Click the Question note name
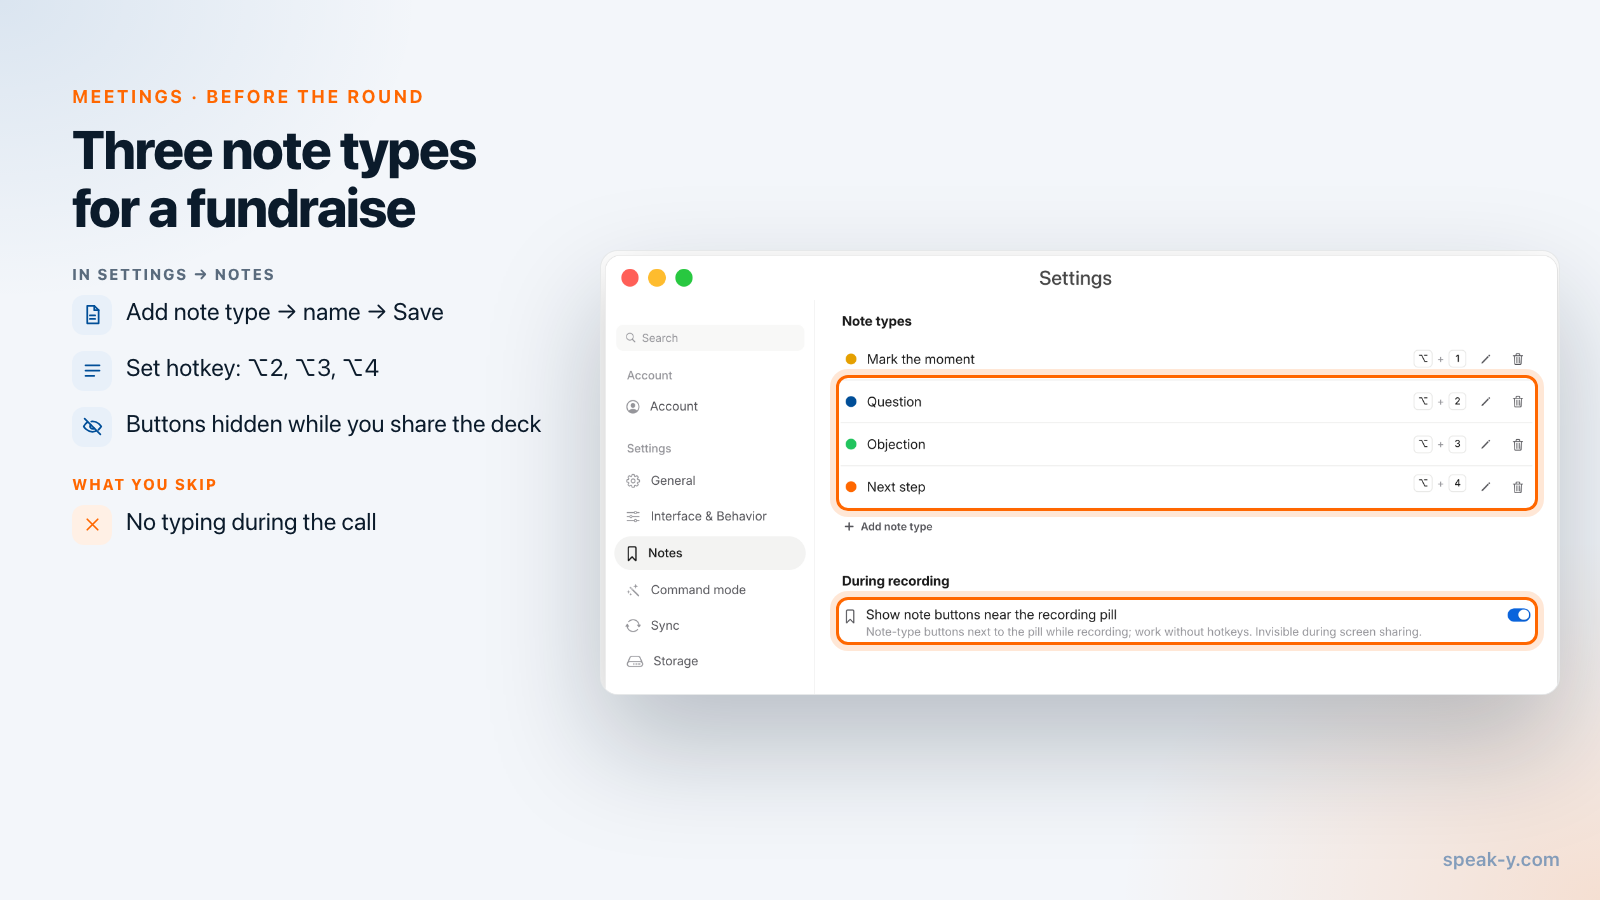1600x900 pixels. coord(894,402)
